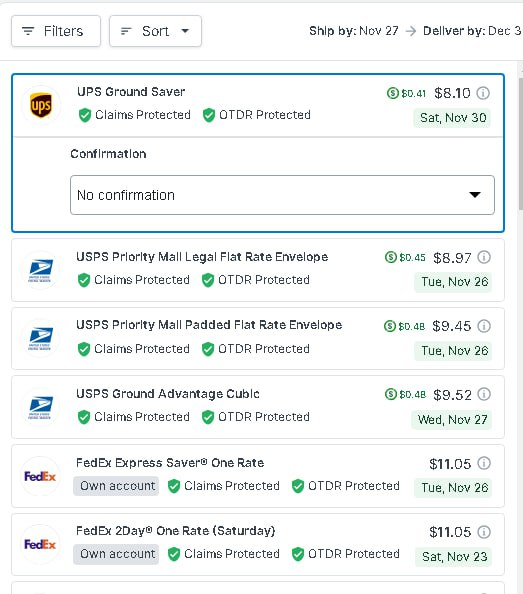
Task: Click the Deliver by: Dec 3 text
Action: click(472, 31)
